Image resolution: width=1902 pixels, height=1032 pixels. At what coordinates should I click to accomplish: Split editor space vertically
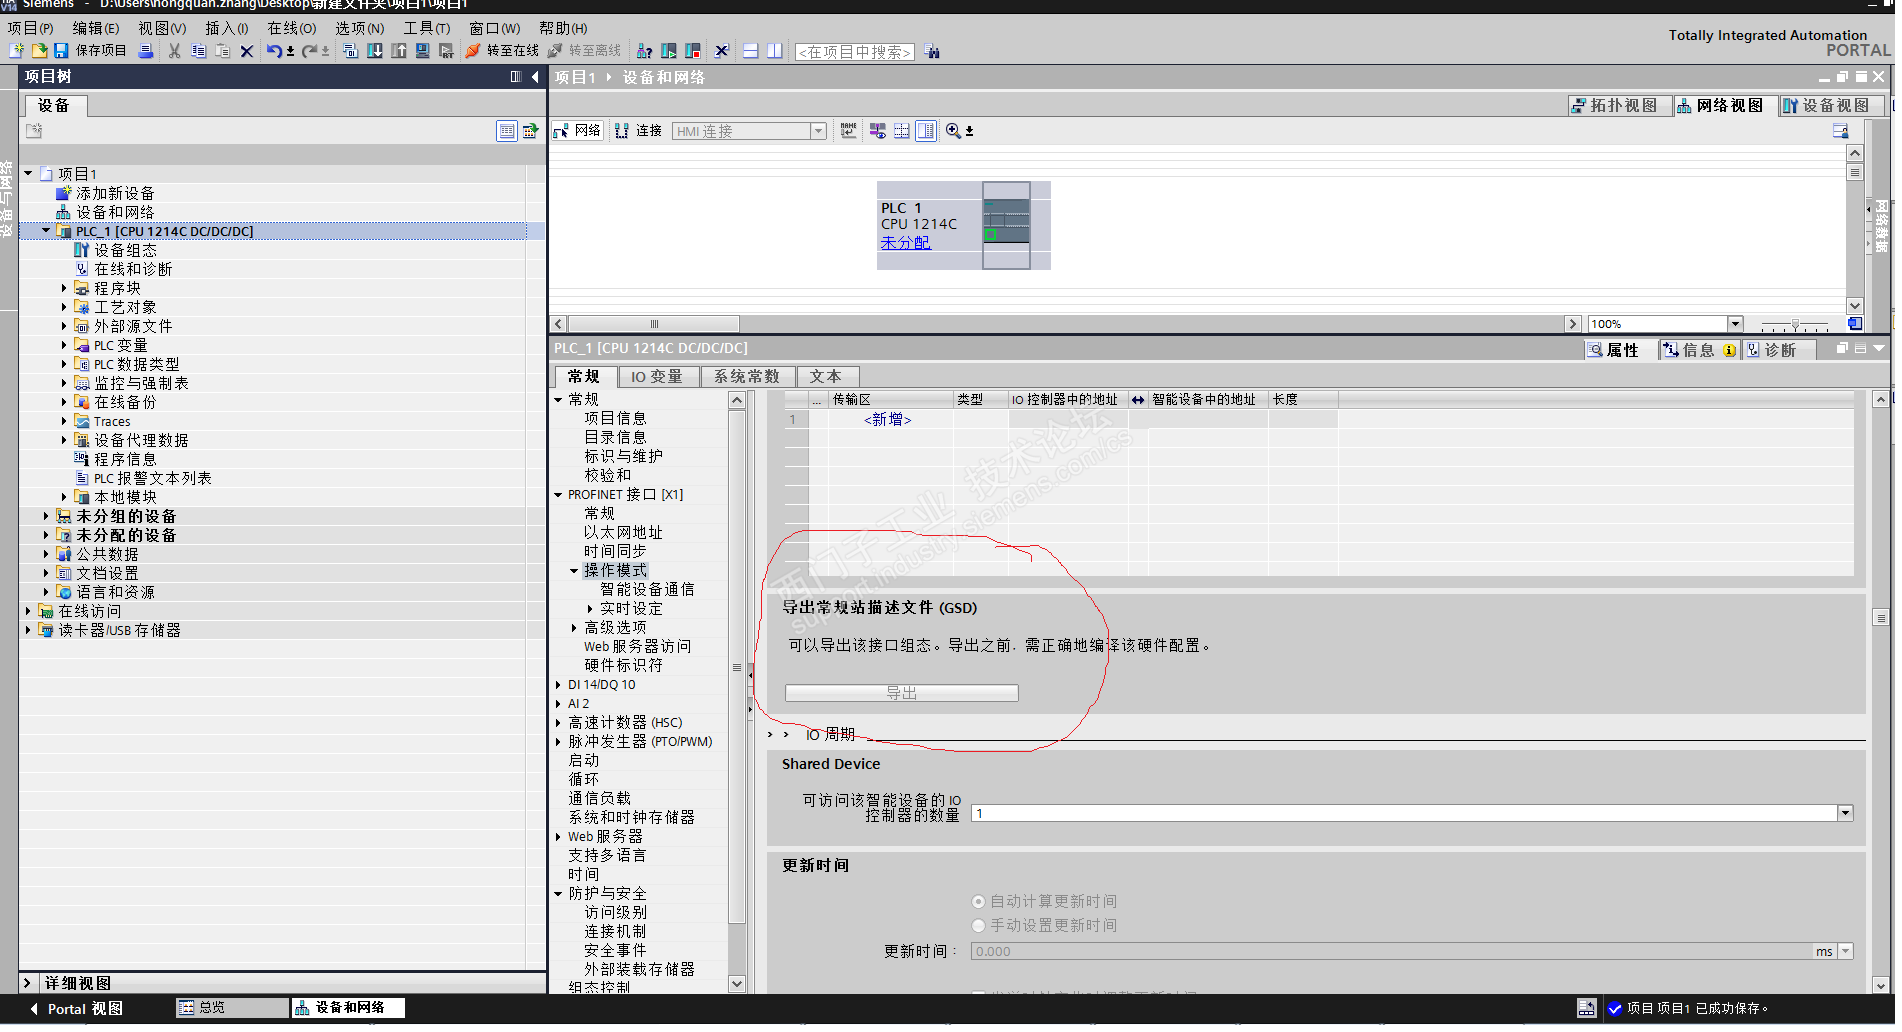click(x=775, y=51)
